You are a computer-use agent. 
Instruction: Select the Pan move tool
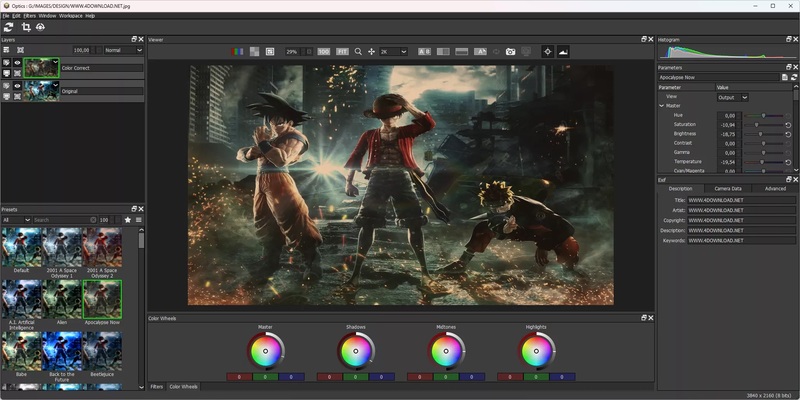click(371, 52)
